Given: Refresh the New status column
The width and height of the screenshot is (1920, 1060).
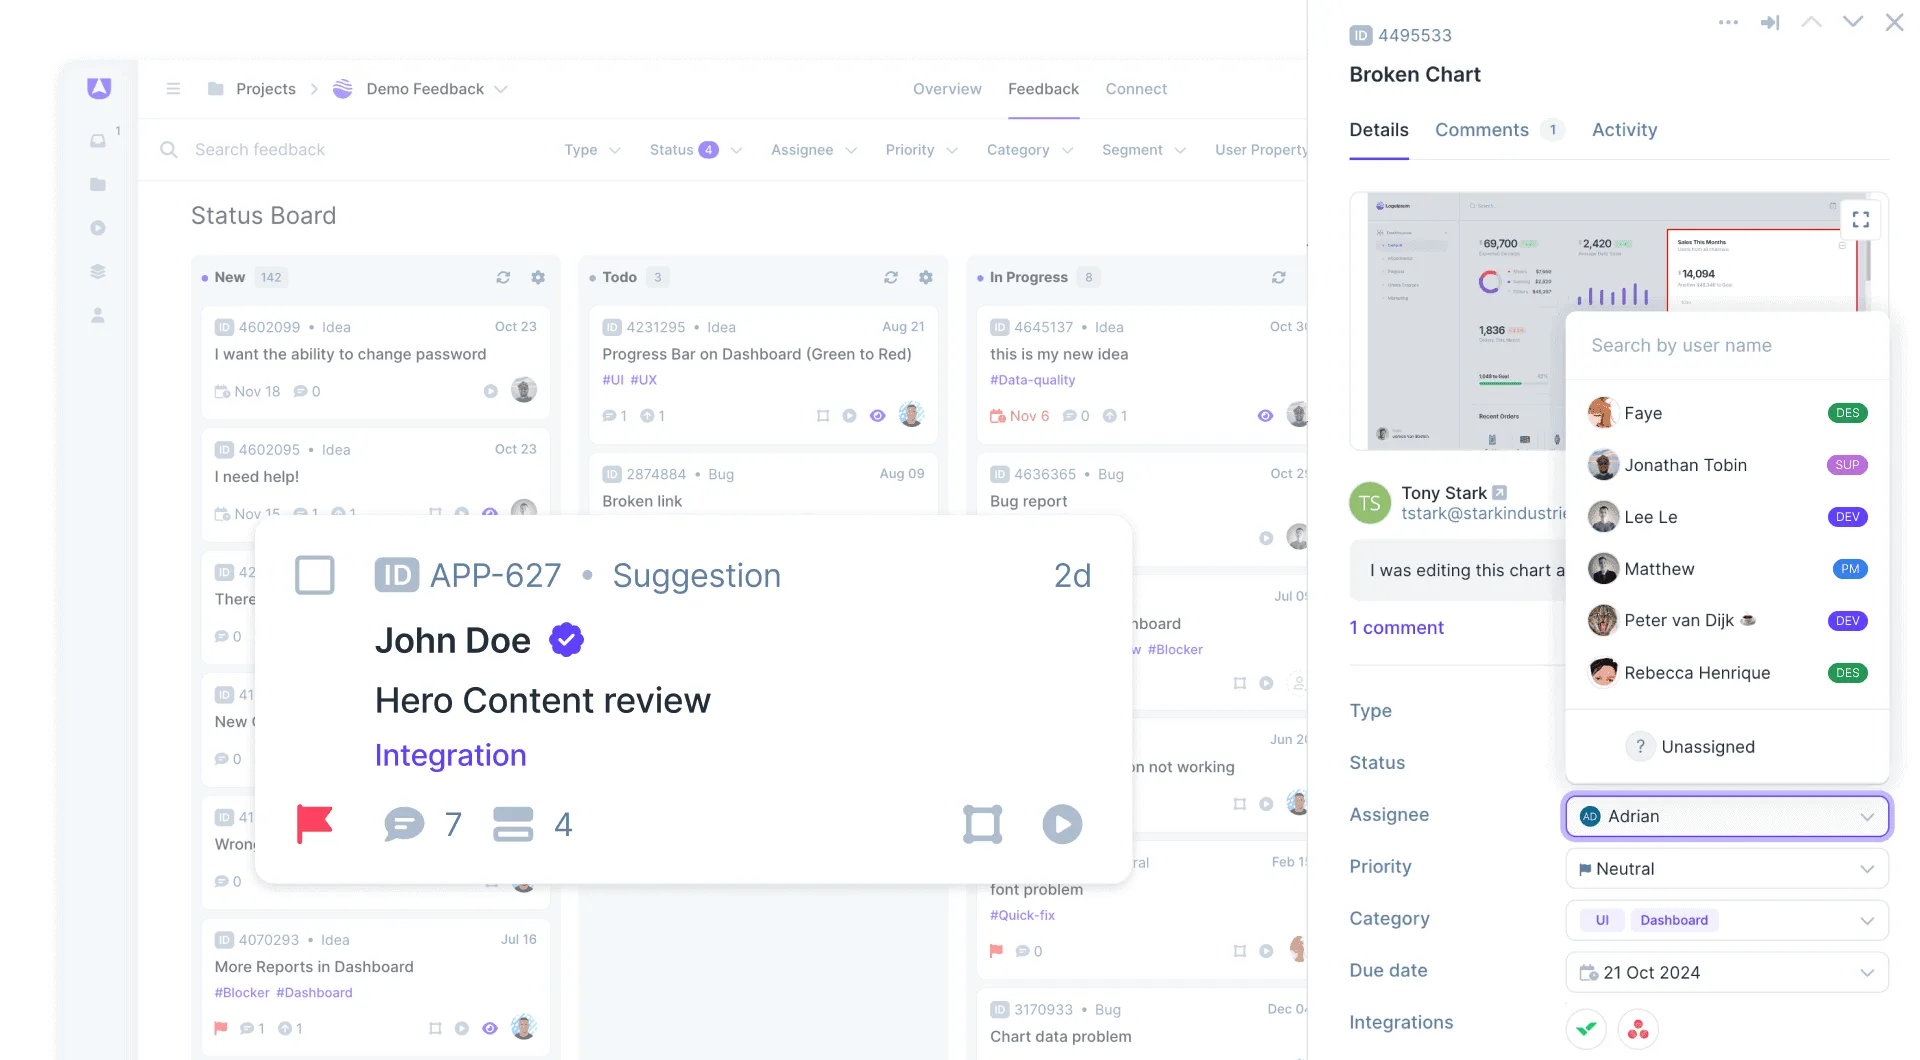Looking at the screenshot, I should [x=503, y=277].
